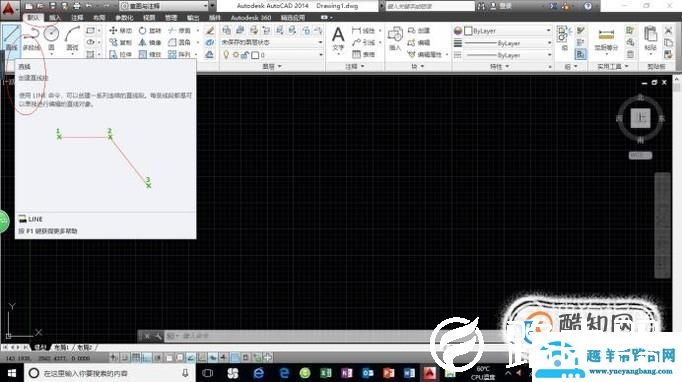This screenshot has height=382, width=682.
Task: Open the Autodesk 360 ribbon tab
Action: pyautogui.click(x=251, y=18)
